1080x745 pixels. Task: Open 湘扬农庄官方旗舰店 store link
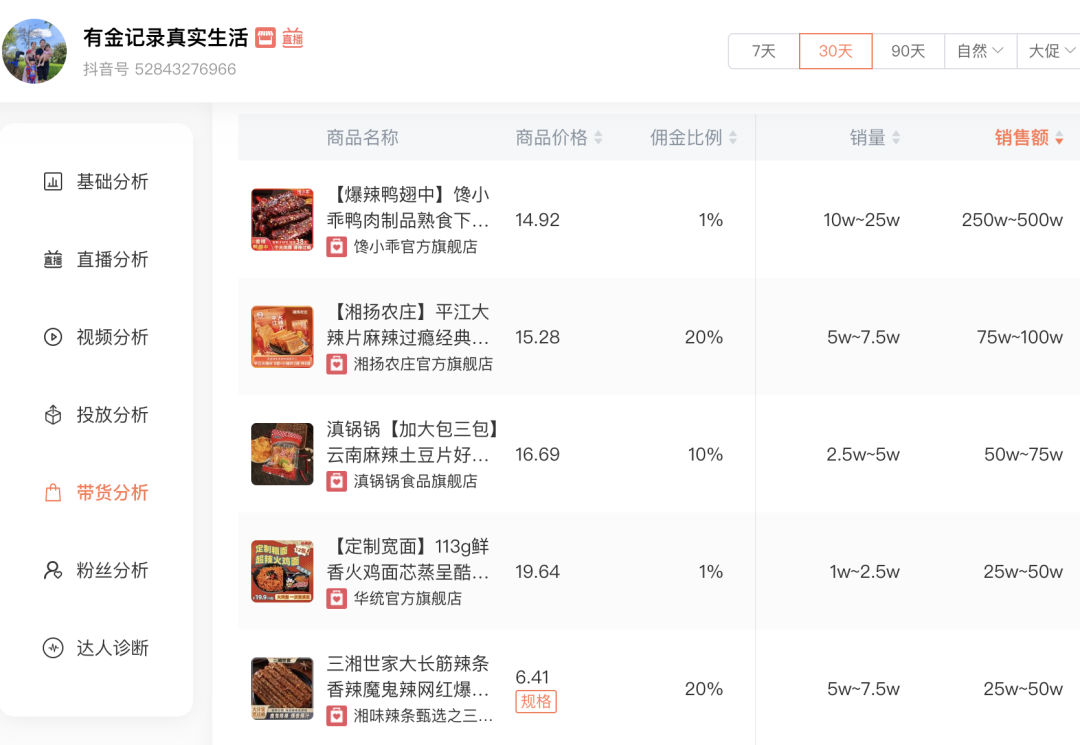click(x=423, y=364)
